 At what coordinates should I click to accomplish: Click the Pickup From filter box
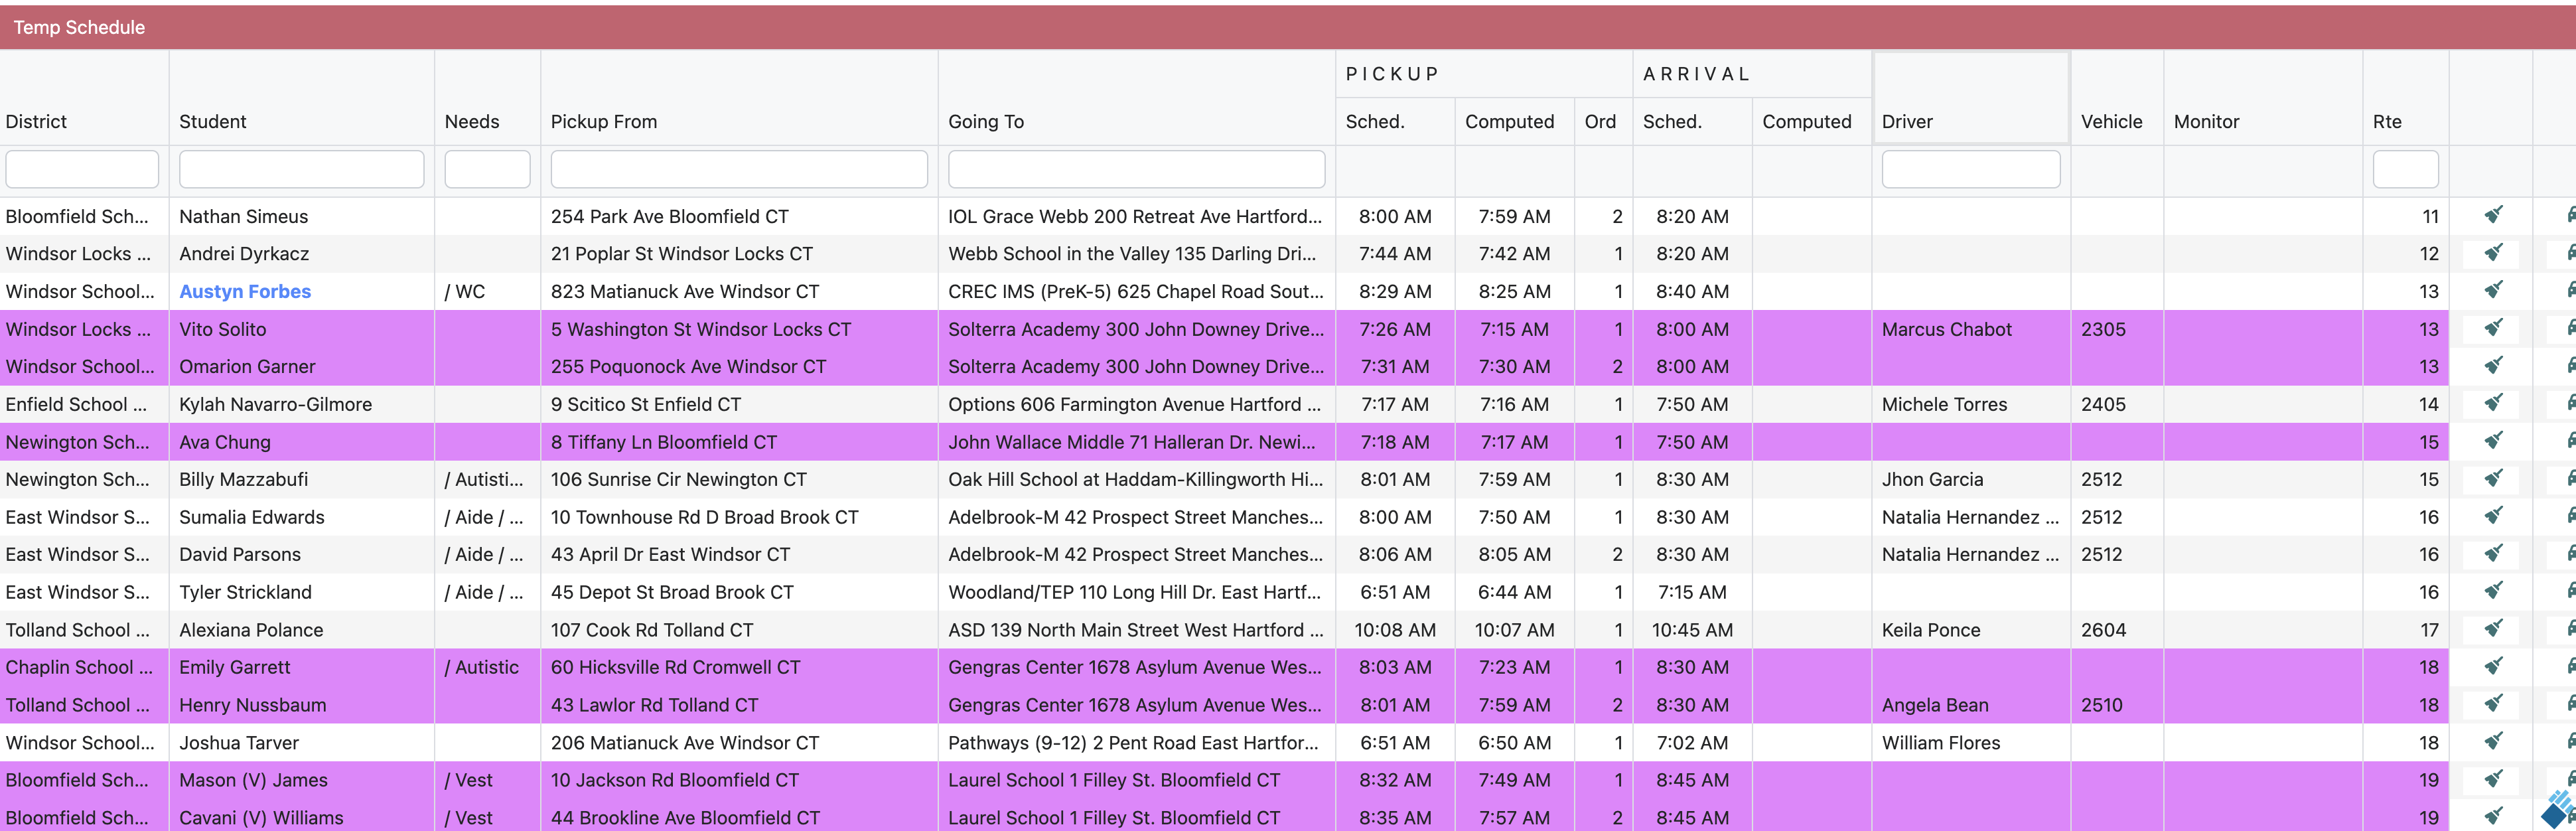(739, 169)
